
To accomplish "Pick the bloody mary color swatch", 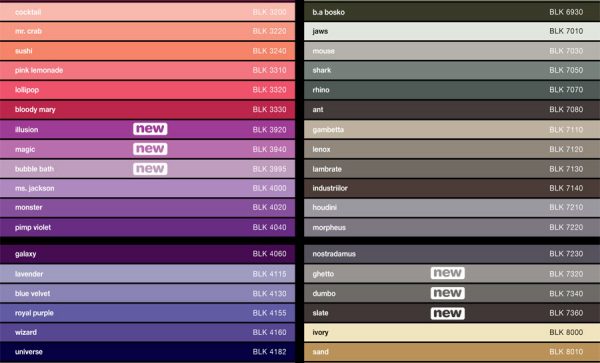I will click(147, 110).
